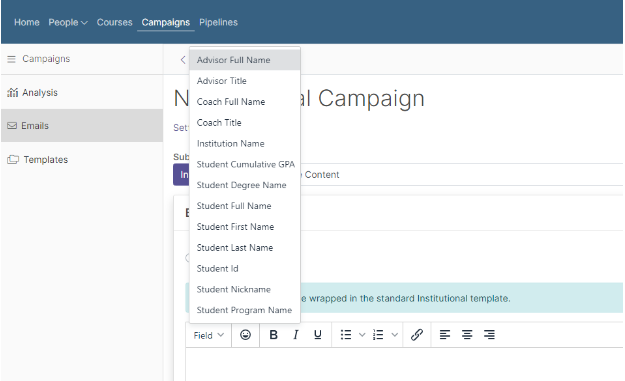Choose Coach Title merge field
Viewport: 625px width, 381px height.
point(245,122)
